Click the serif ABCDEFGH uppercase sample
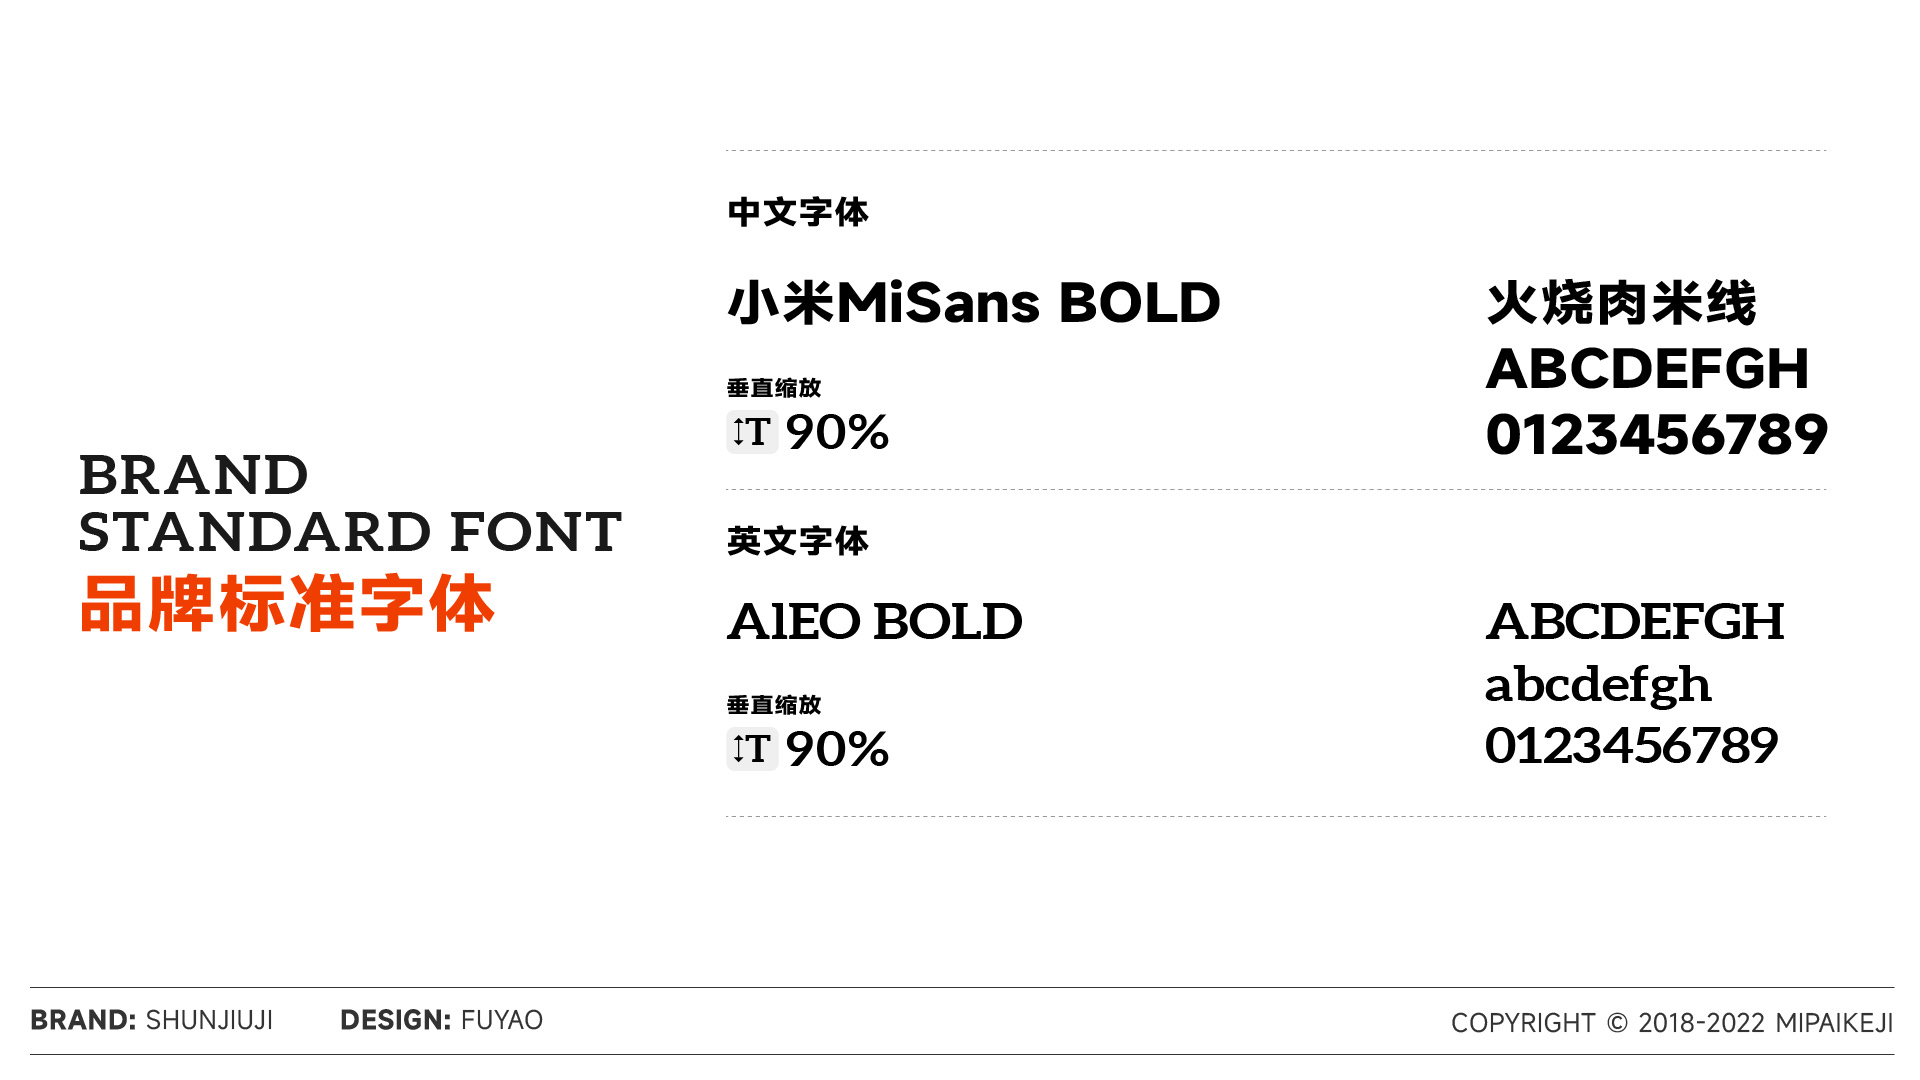 pyautogui.click(x=1635, y=621)
